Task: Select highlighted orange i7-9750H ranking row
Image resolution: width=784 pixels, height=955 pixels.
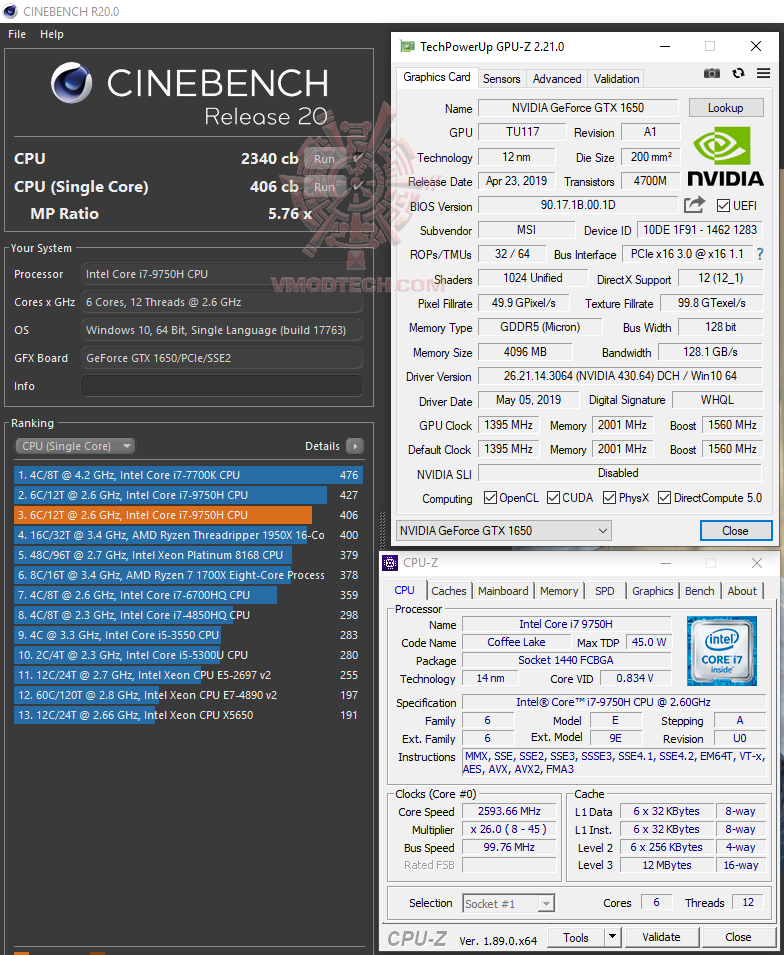Action: (188, 515)
